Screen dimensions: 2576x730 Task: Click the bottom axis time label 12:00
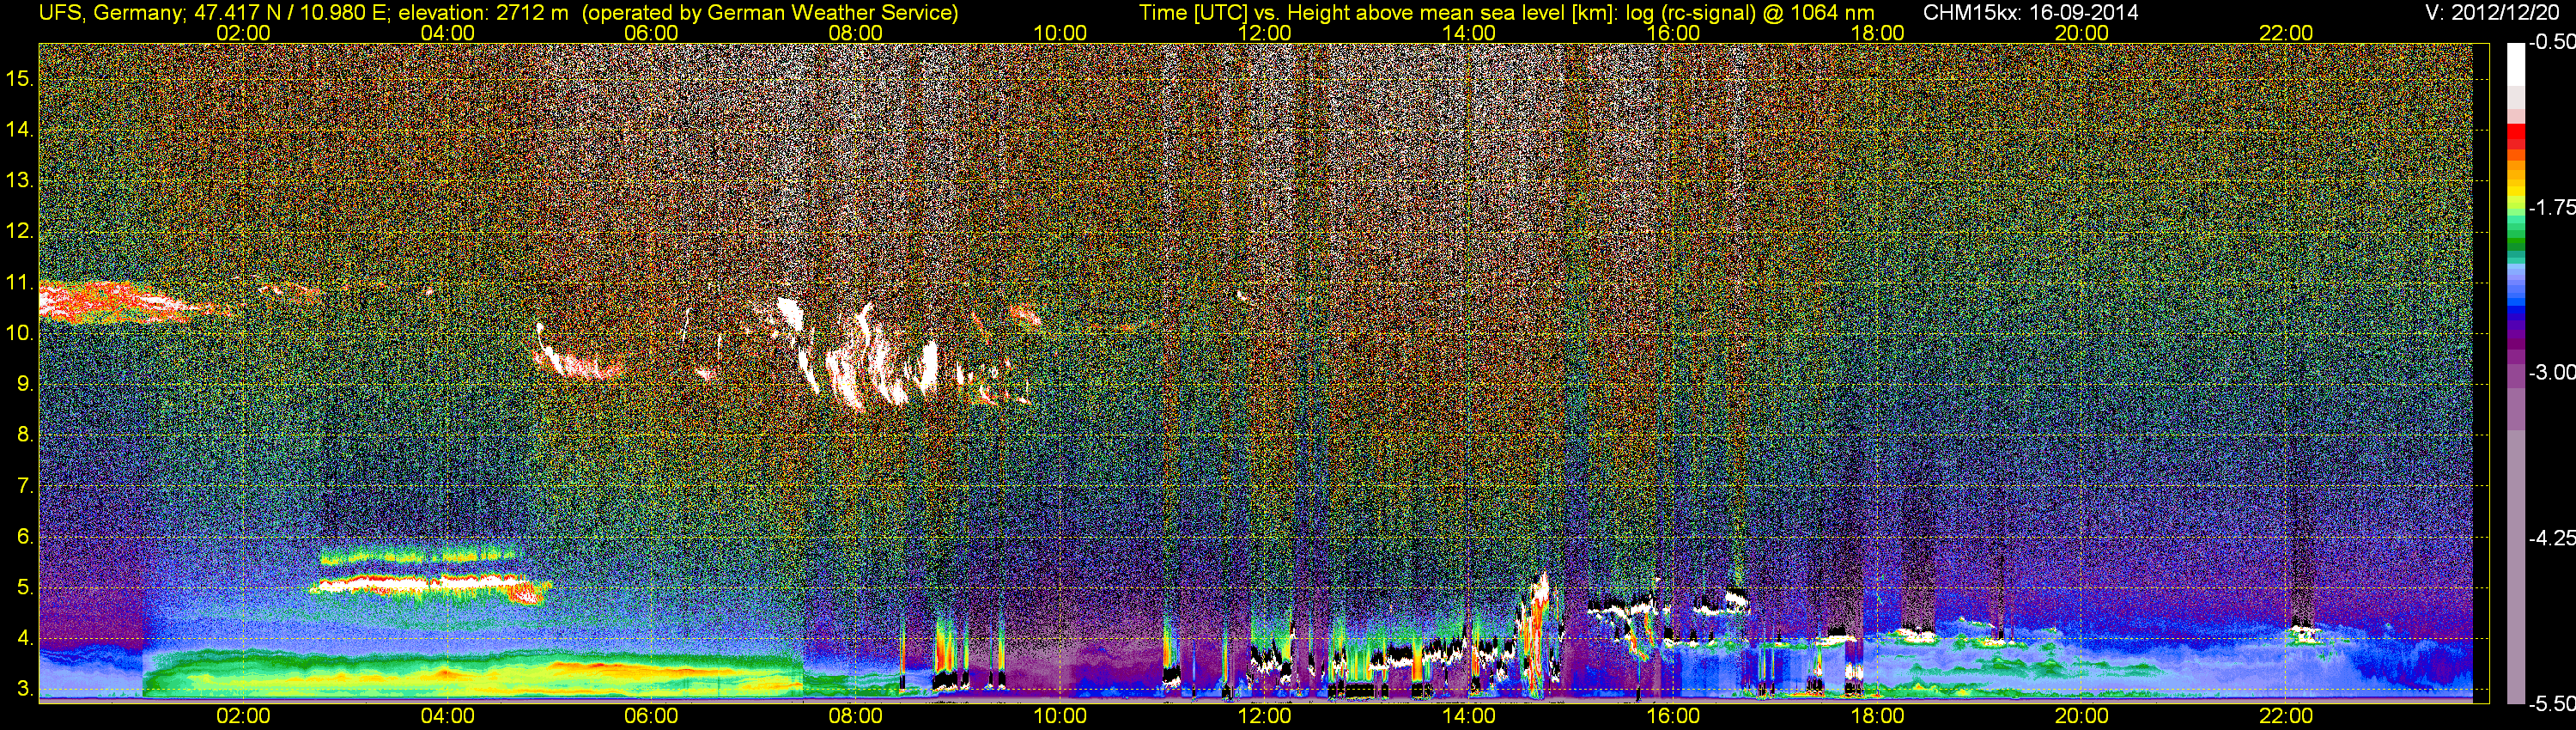1264,716
